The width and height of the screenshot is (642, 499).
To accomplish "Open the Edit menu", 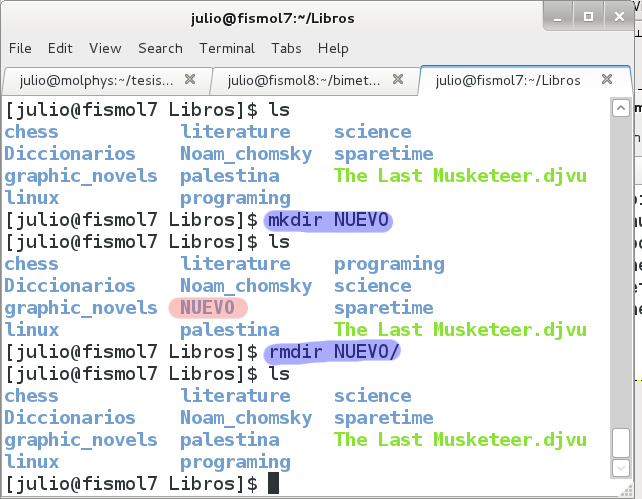I will click(x=60, y=48).
